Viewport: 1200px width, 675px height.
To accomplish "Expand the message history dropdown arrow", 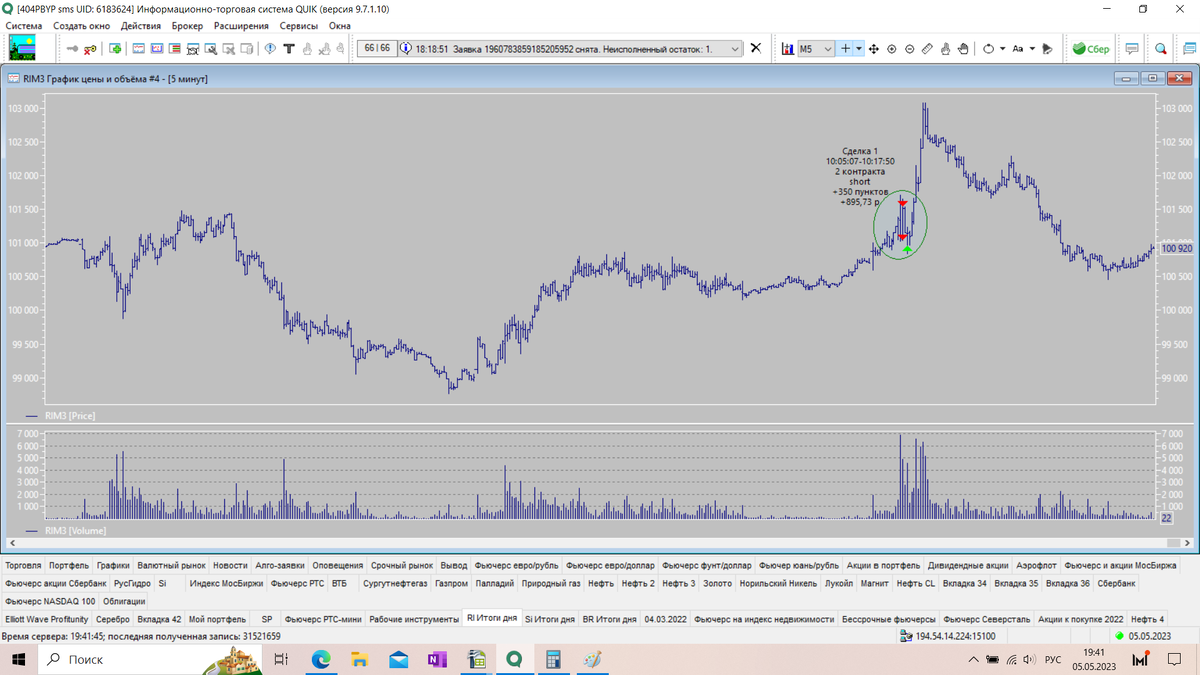I will point(736,48).
